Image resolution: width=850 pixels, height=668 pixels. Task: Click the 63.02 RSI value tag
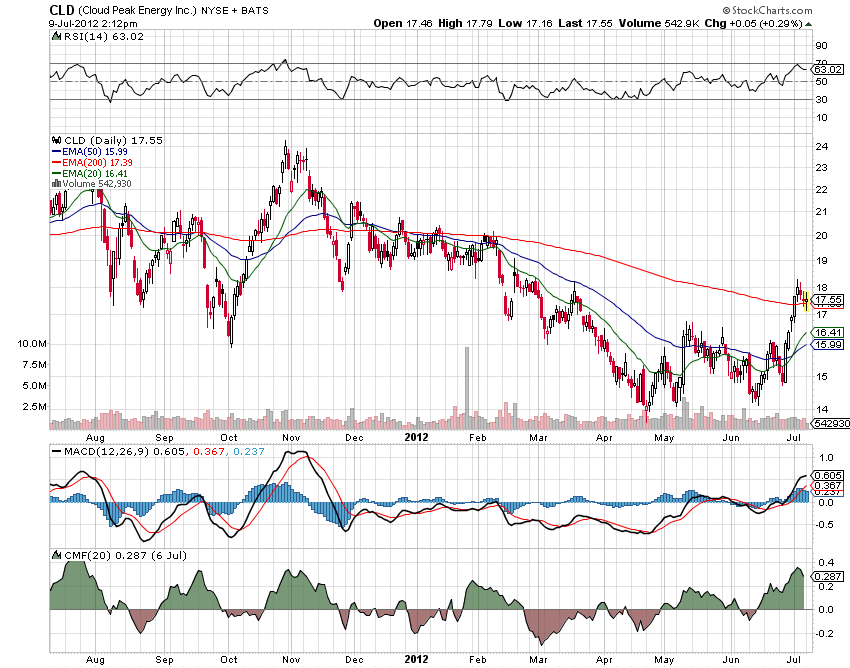(x=828, y=69)
